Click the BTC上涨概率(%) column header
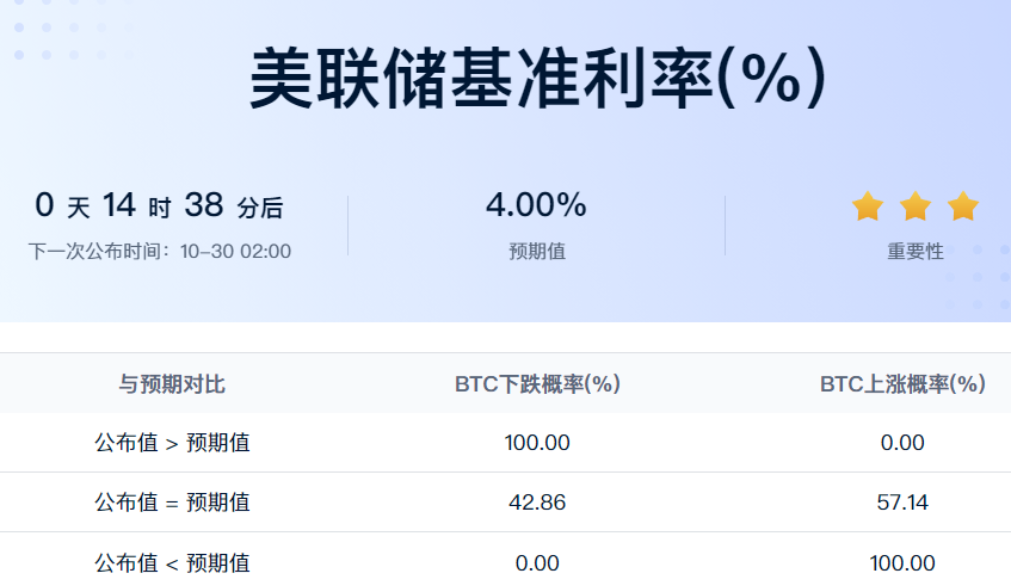 902,384
